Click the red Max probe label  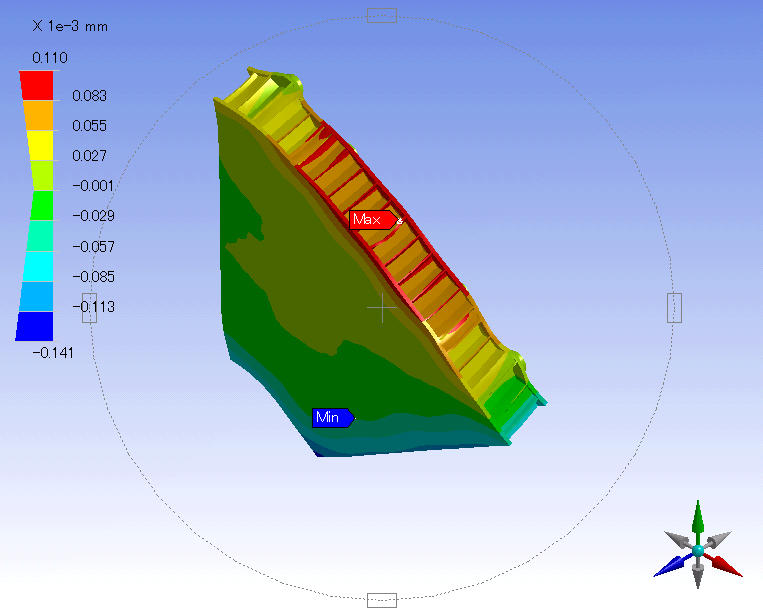click(x=374, y=220)
